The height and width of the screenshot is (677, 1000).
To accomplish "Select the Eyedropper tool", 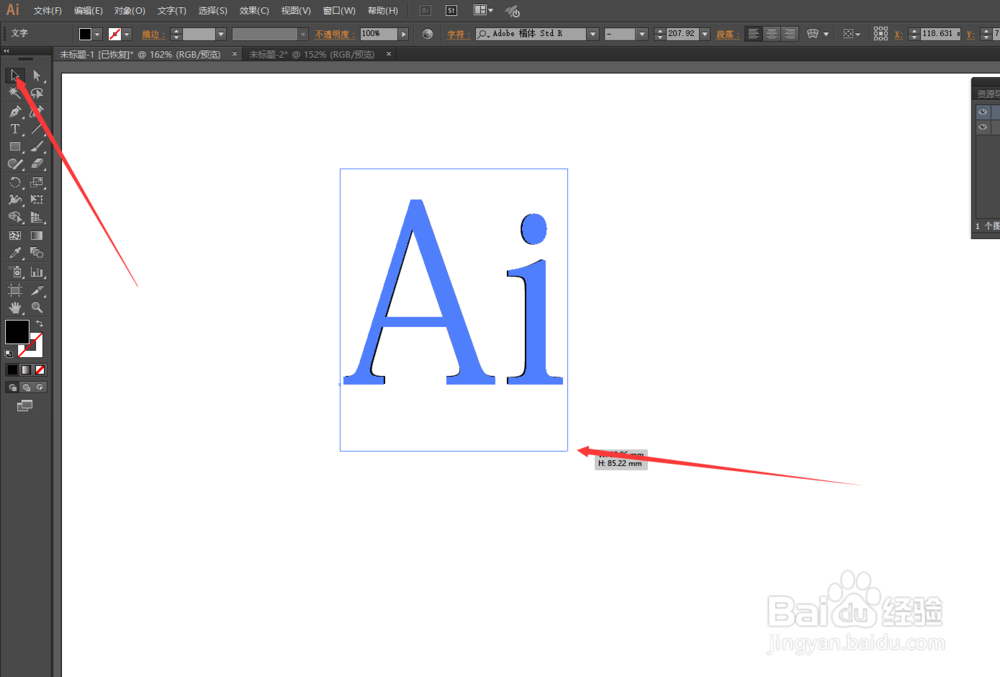I will point(15,253).
